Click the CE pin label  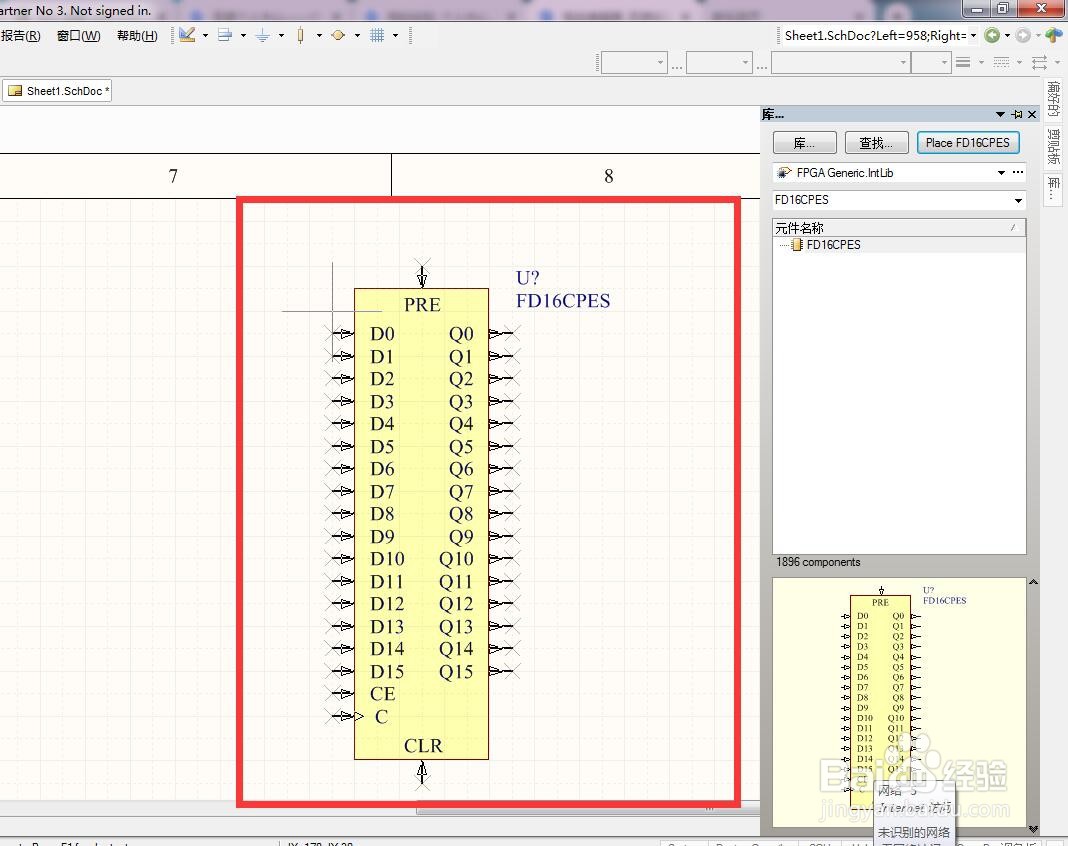click(382, 693)
